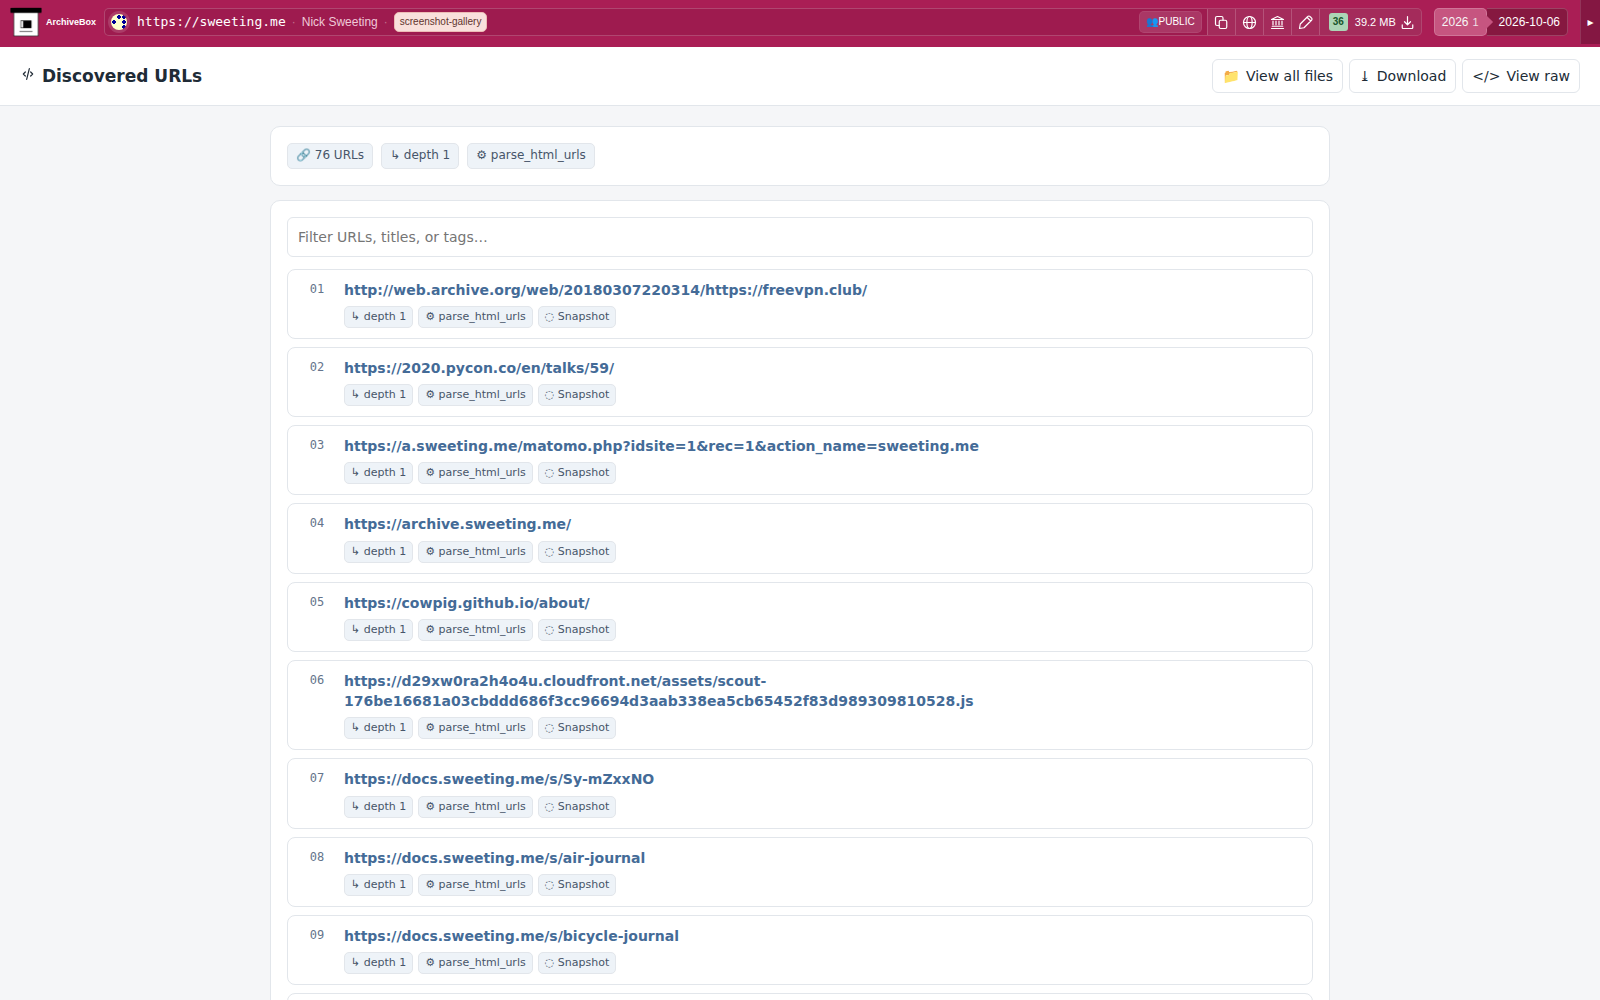Select the 2026 1 timeline segment
1600x1000 pixels.
1460,22
